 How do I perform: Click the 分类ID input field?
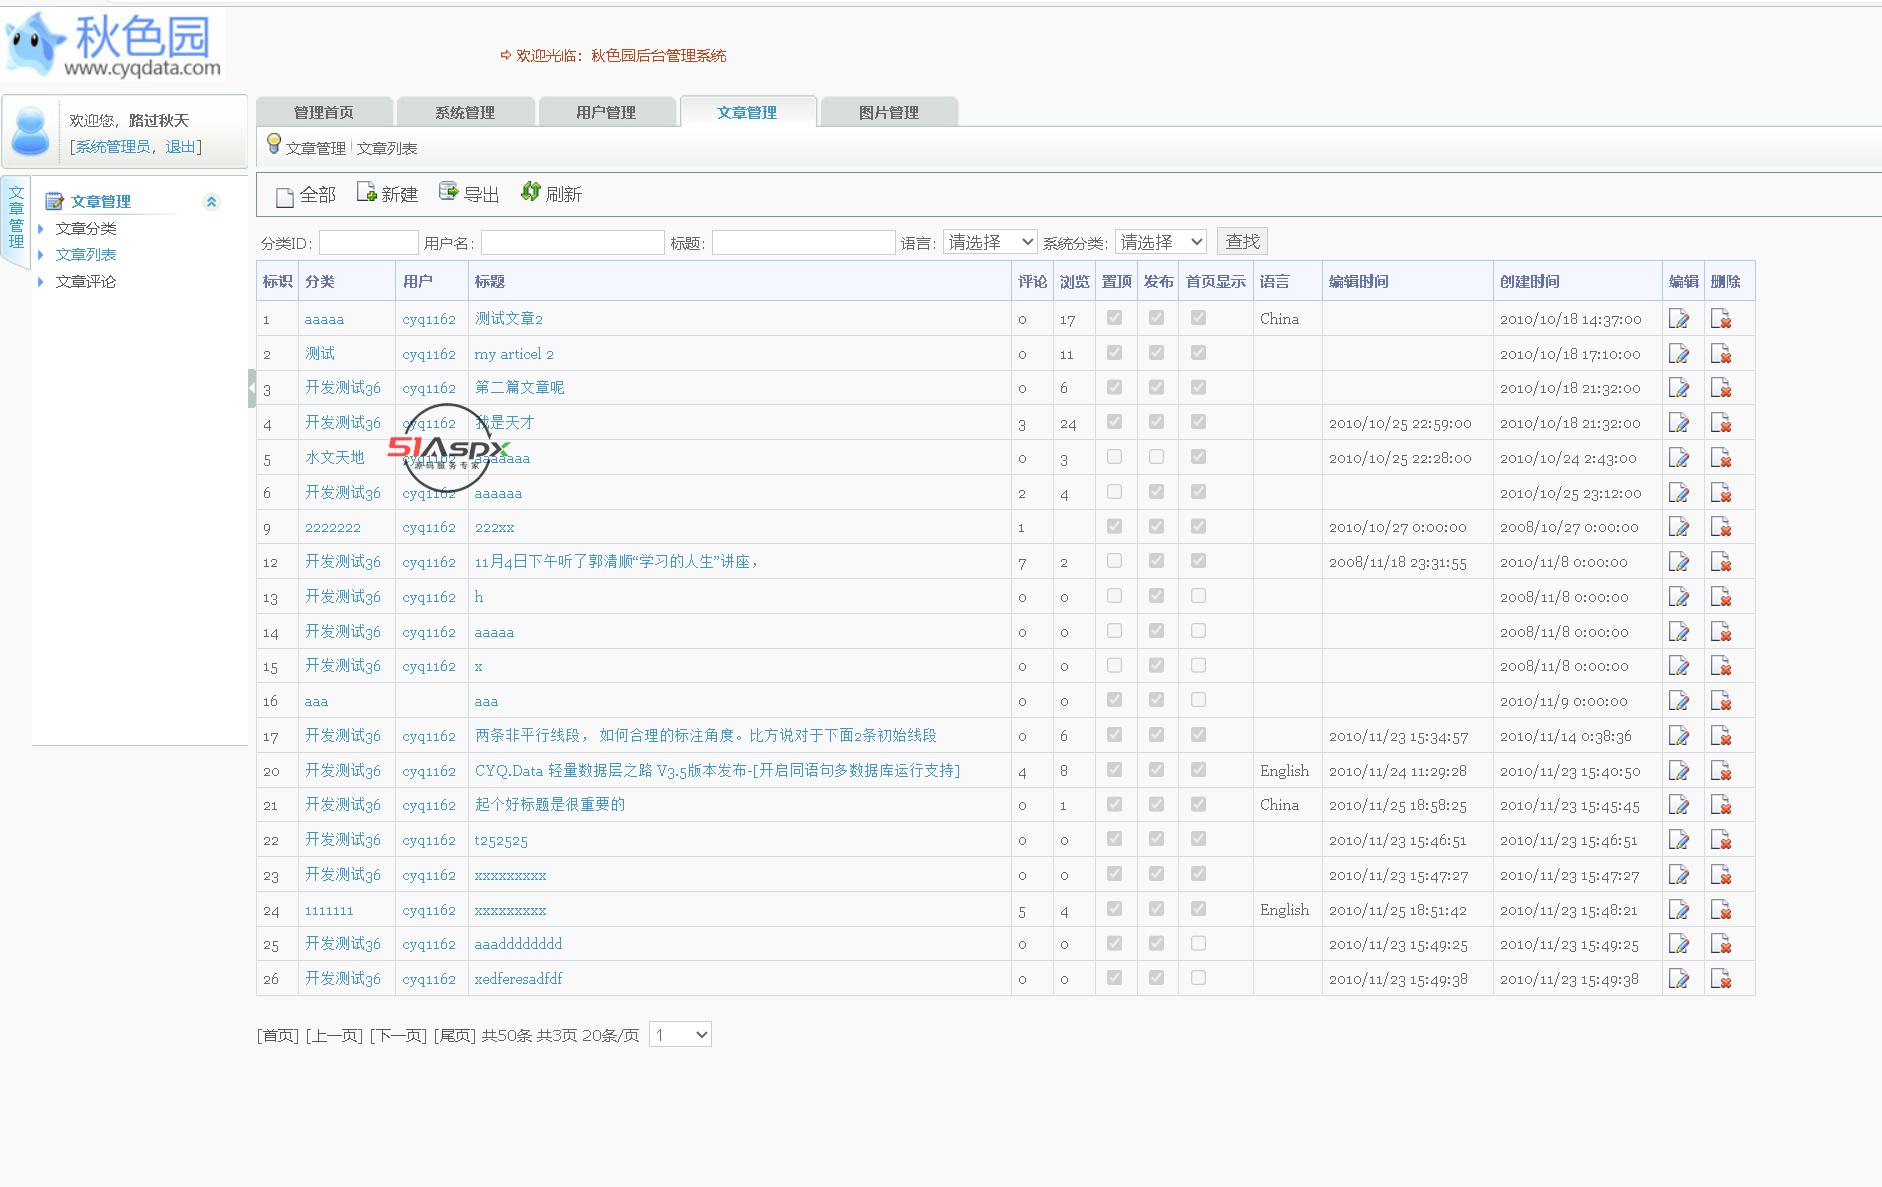tap(368, 243)
